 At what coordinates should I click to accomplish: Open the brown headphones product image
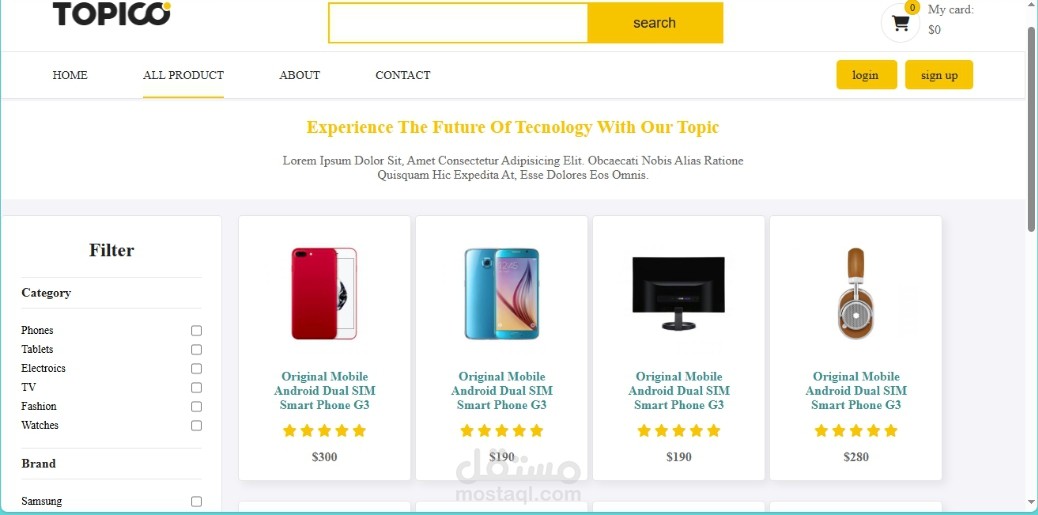click(x=855, y=293)
